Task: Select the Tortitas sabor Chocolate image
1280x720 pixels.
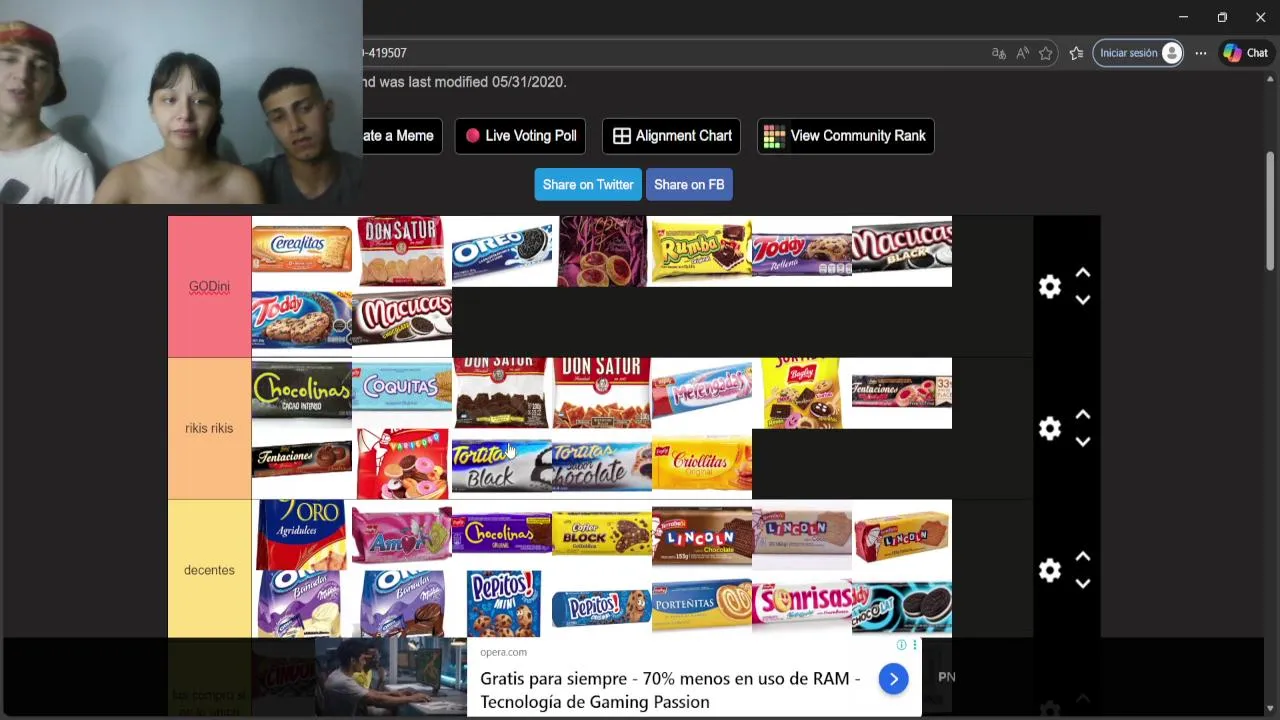Action: click(x=602, y=464)
